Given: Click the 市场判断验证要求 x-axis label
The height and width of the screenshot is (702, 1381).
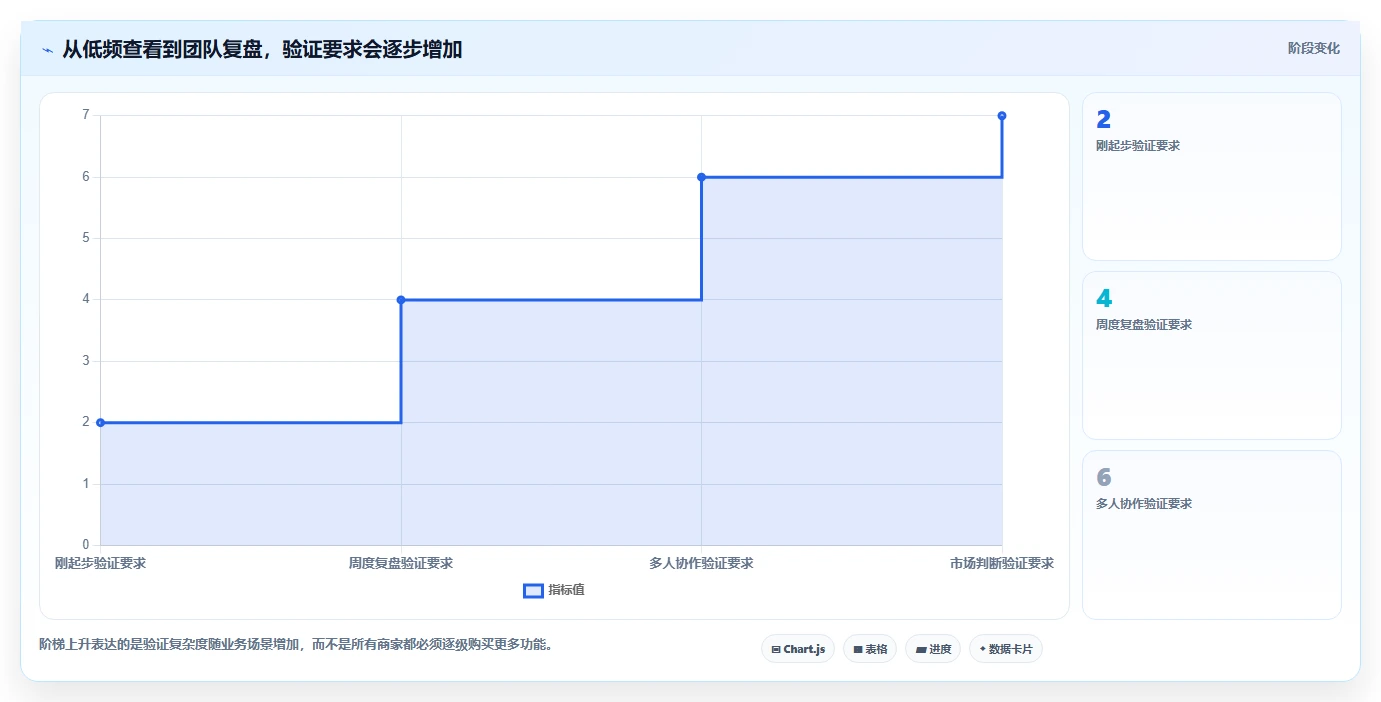Looking at the screenshot, I should (1002, 563).
